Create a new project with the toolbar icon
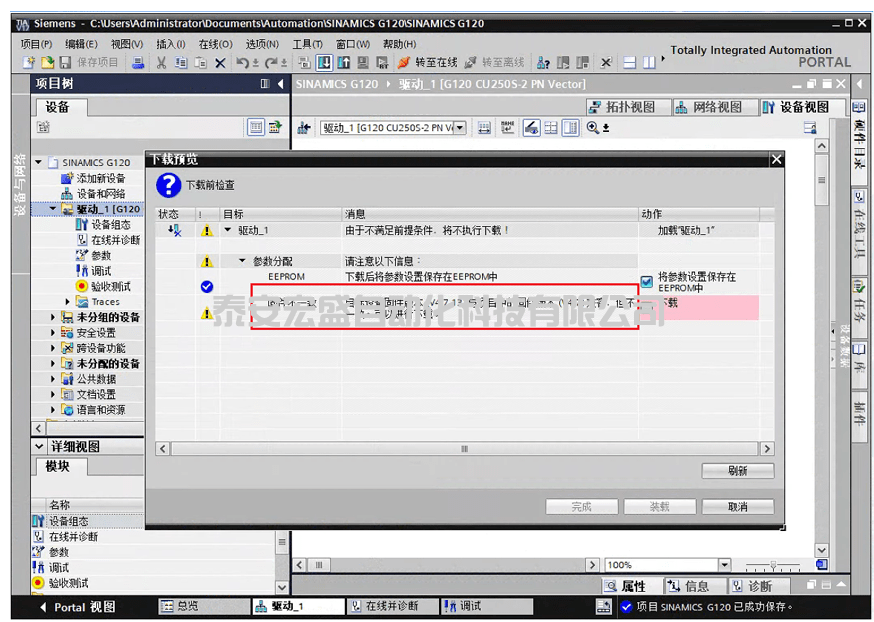 (x=30, y=63)
